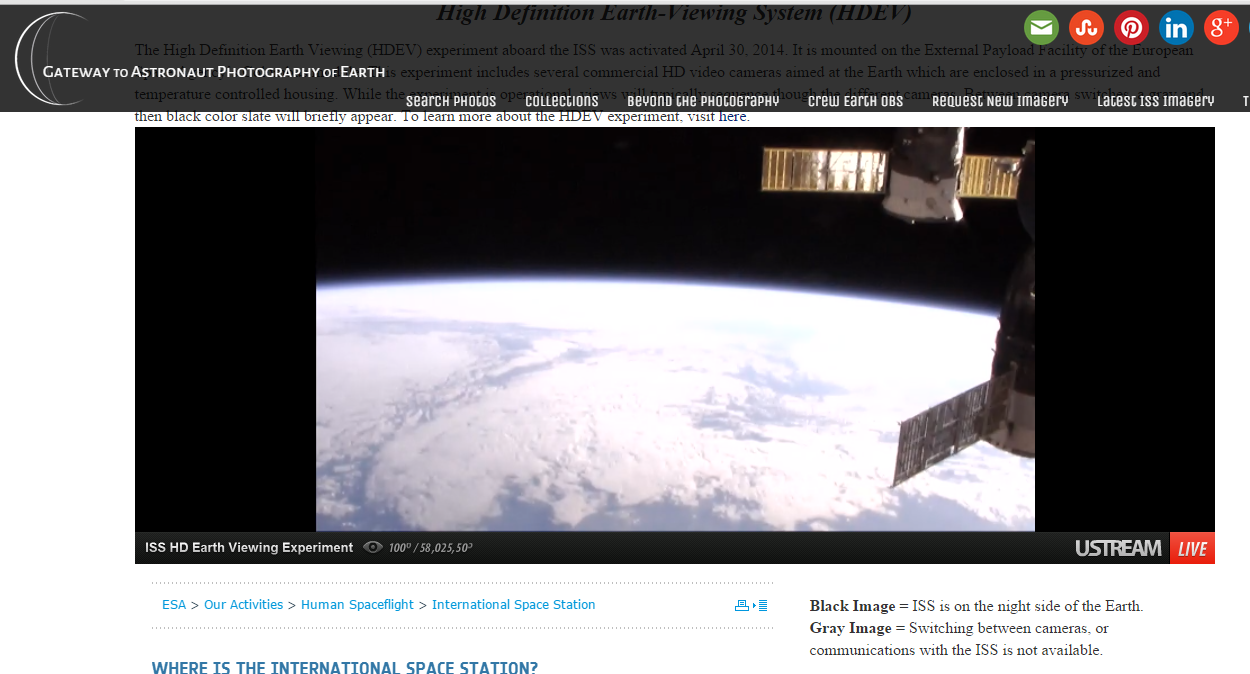Image resolution: width=1250 pixels, height=674 pixels.
Task: Click the crescent Gateway site logo
Action: coord(50,58)
